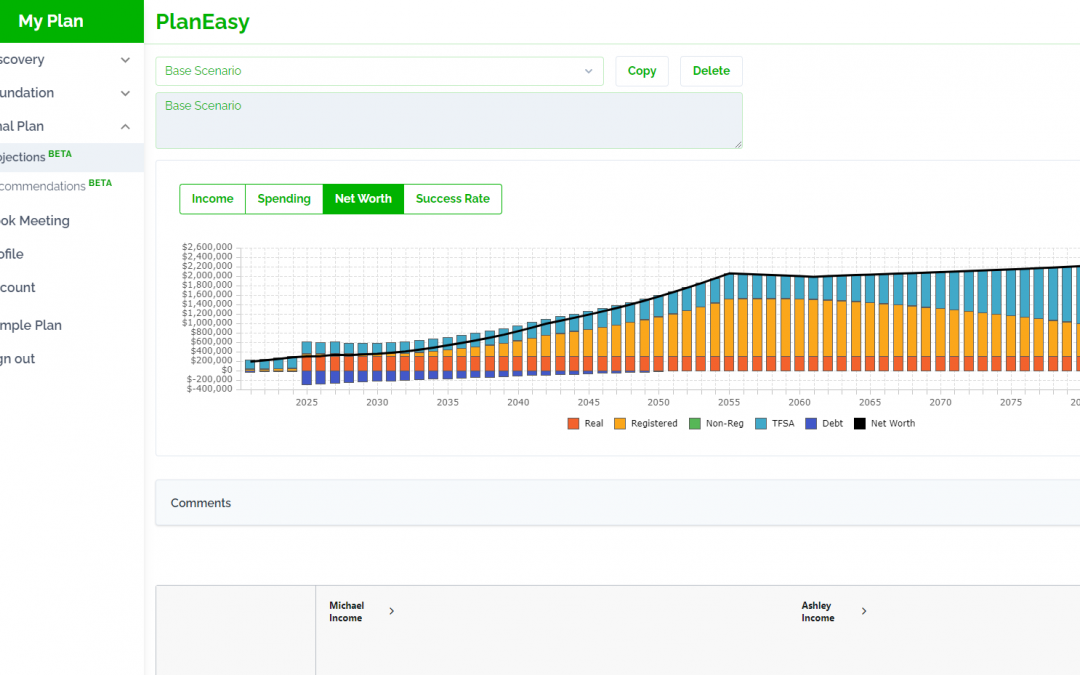The image size is (1080, 675).
Task: Click the 2070 axis label
Action: [x=940, y=402]
